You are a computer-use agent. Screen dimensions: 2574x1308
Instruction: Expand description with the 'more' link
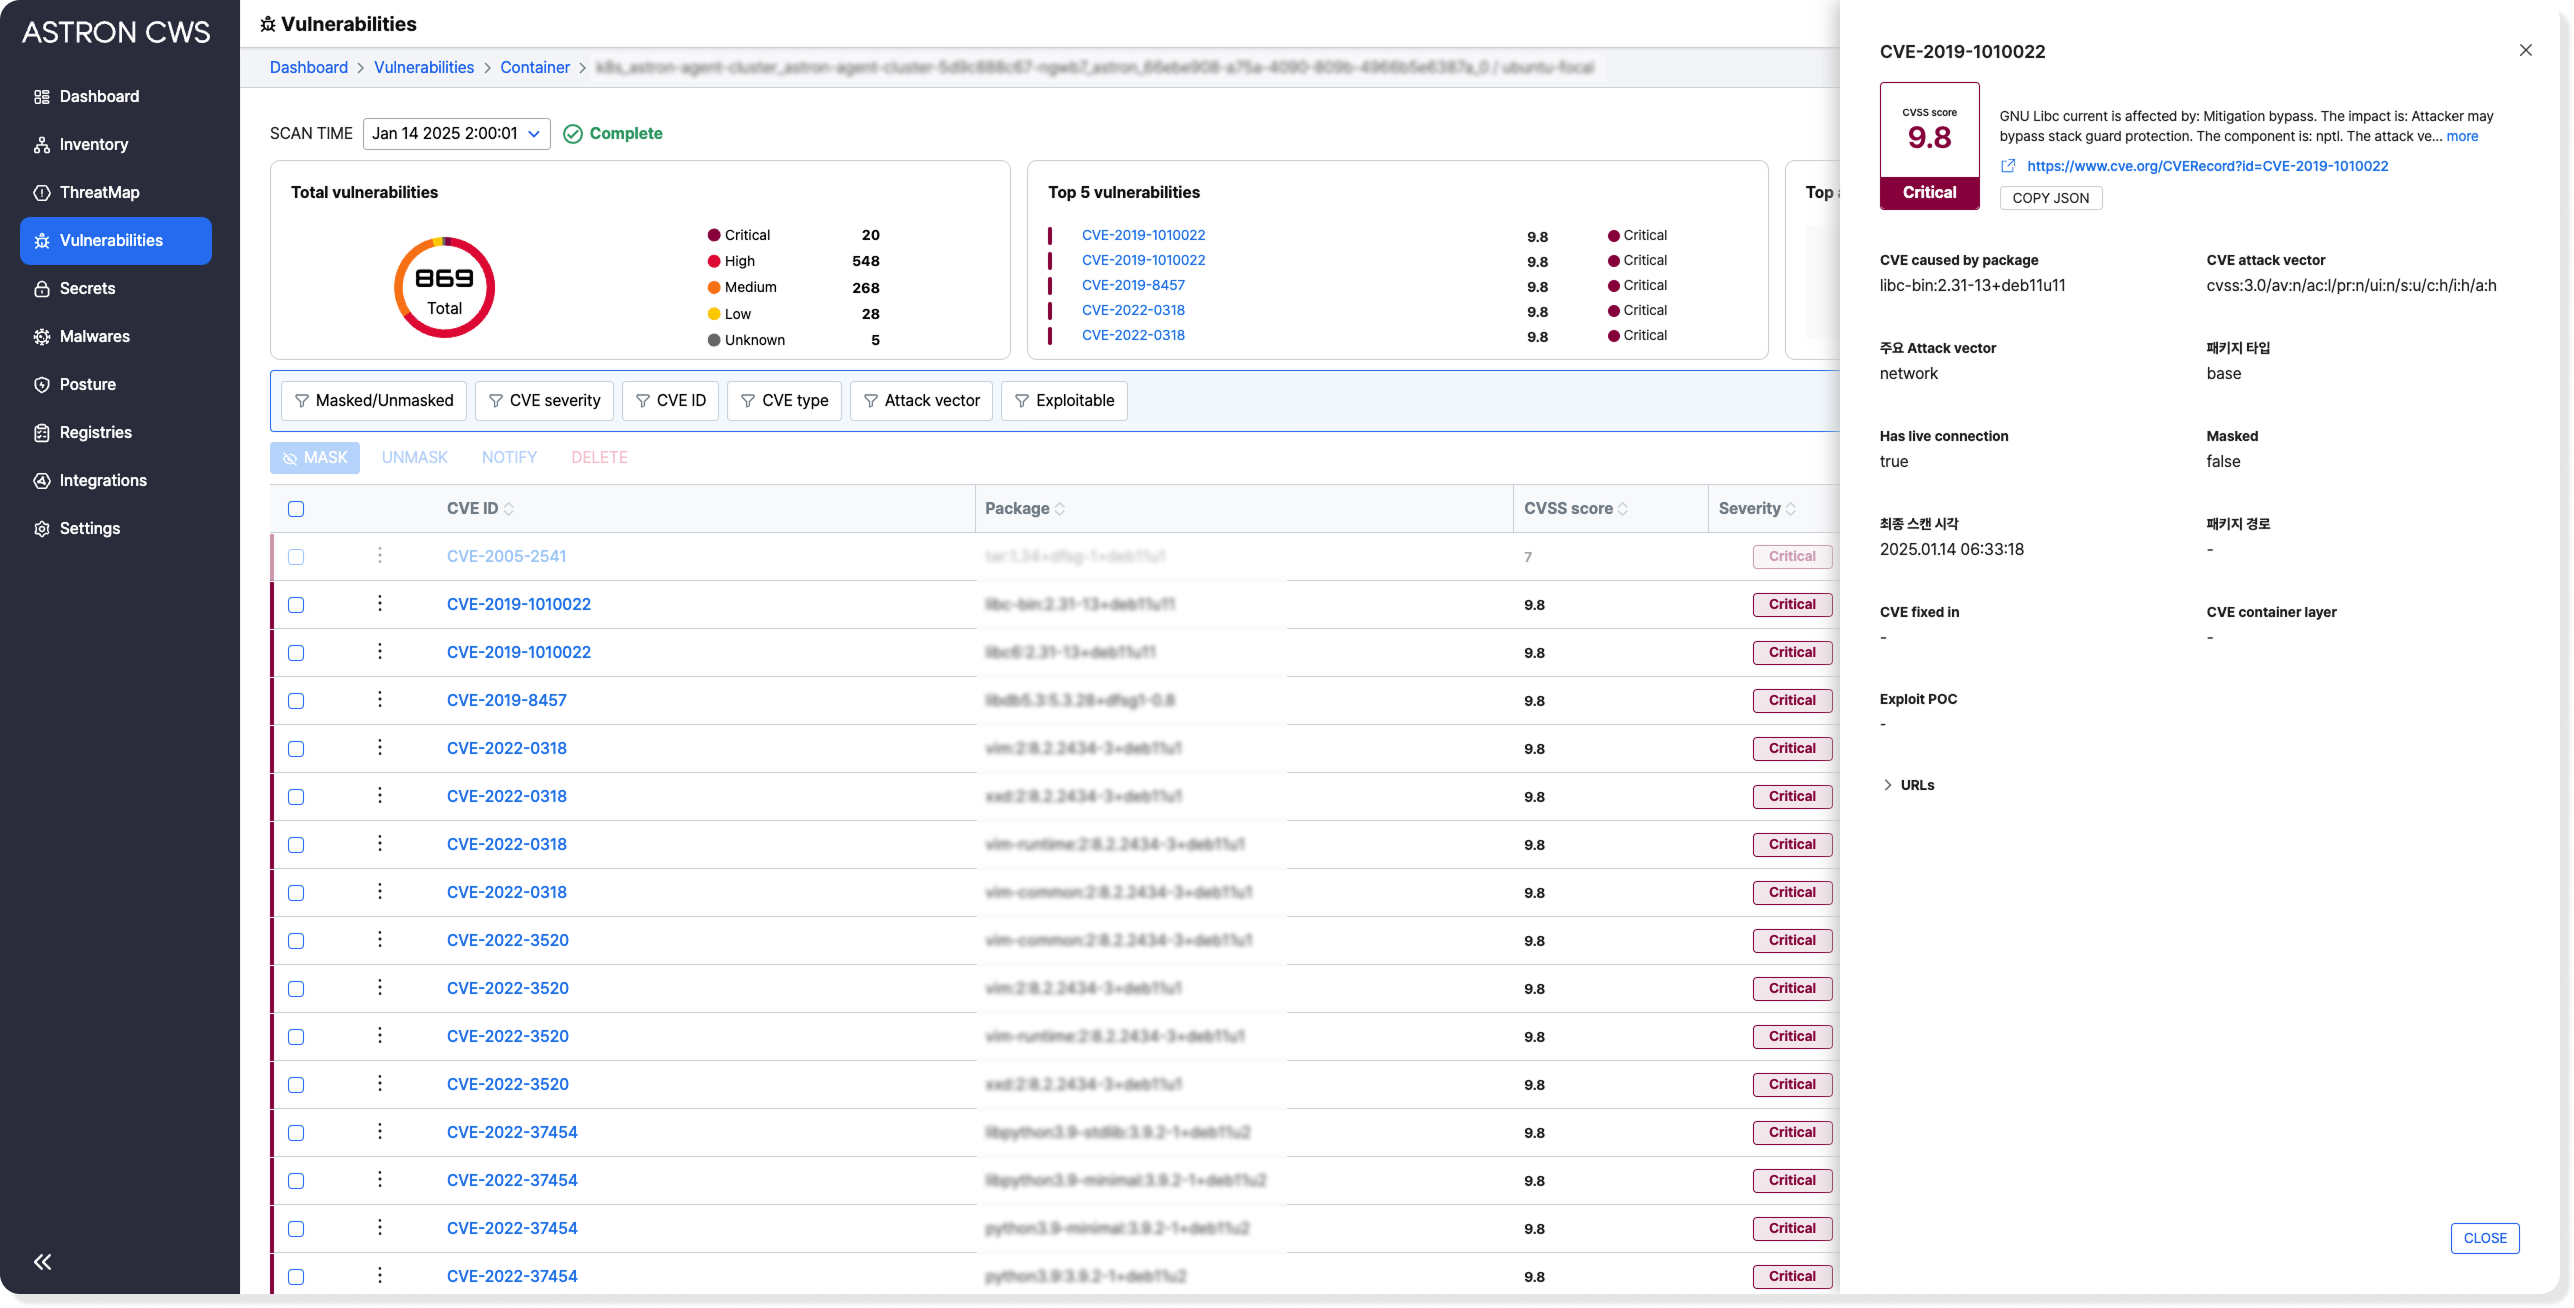point(2462,136)
